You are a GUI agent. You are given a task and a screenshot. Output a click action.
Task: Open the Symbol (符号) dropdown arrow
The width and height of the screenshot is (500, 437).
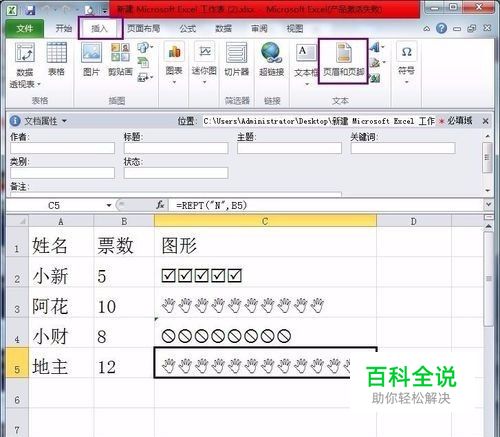(406, 82)
